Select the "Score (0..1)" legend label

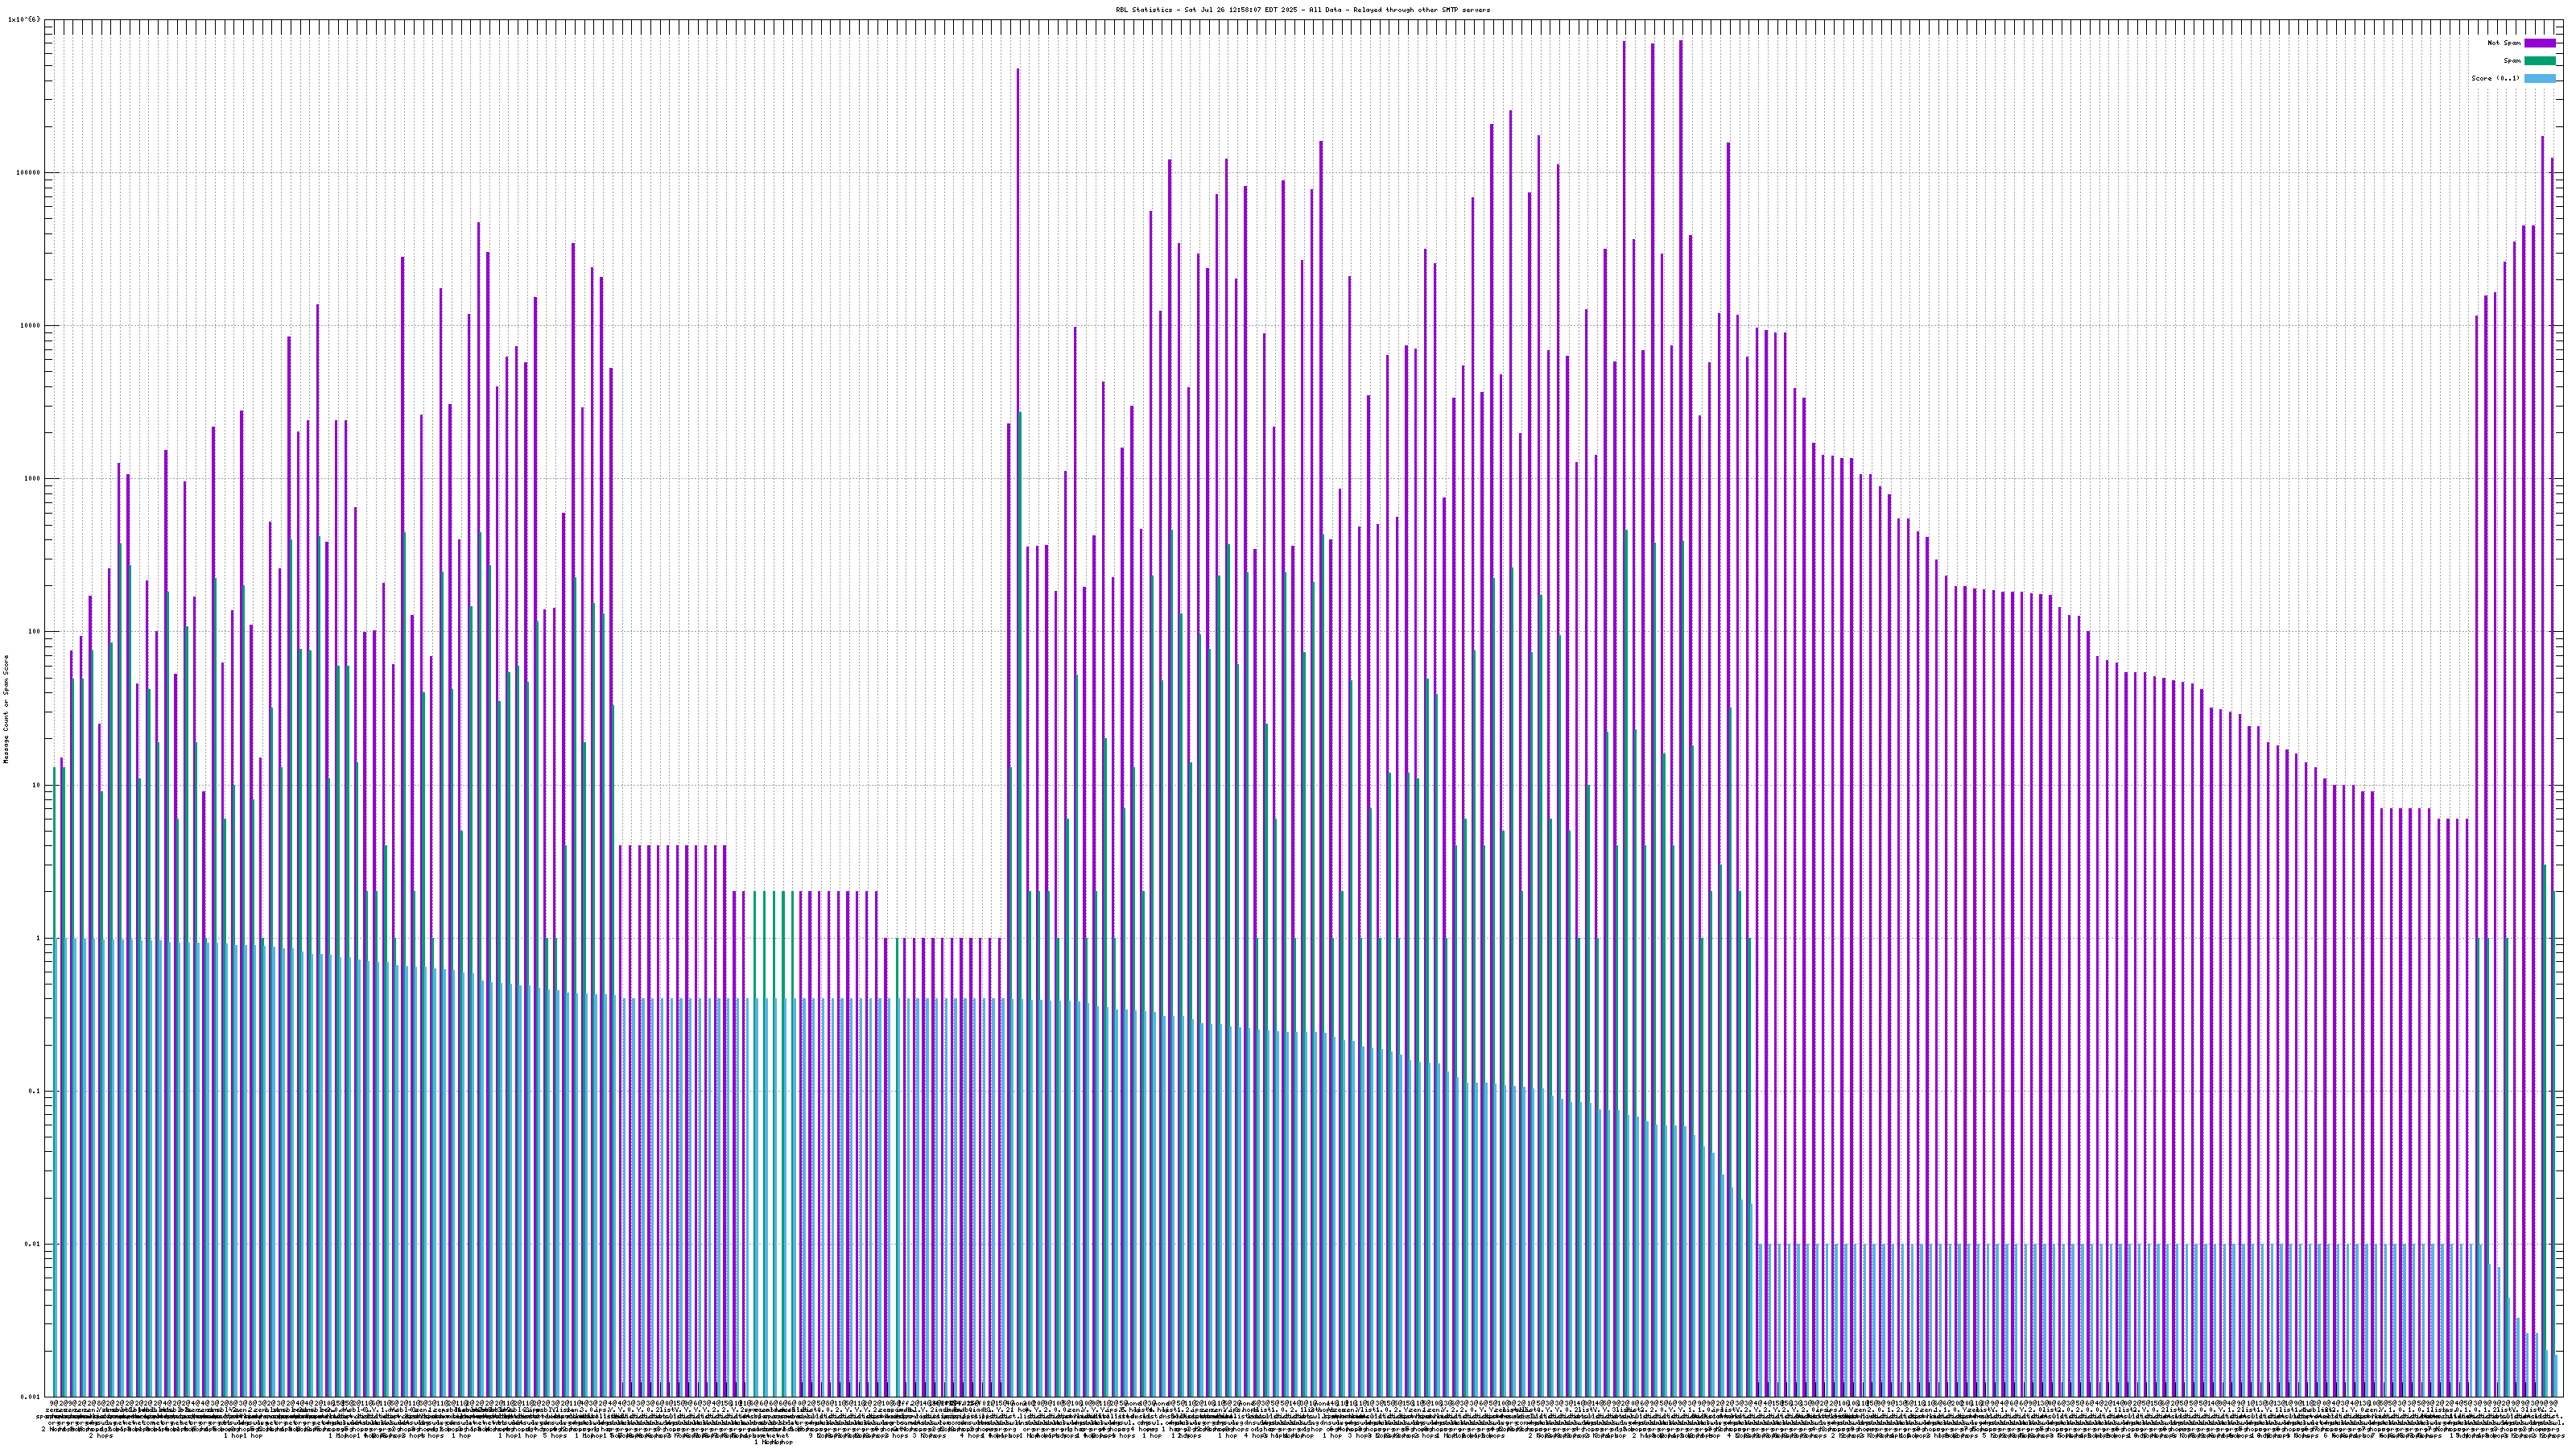[2495, 78]
